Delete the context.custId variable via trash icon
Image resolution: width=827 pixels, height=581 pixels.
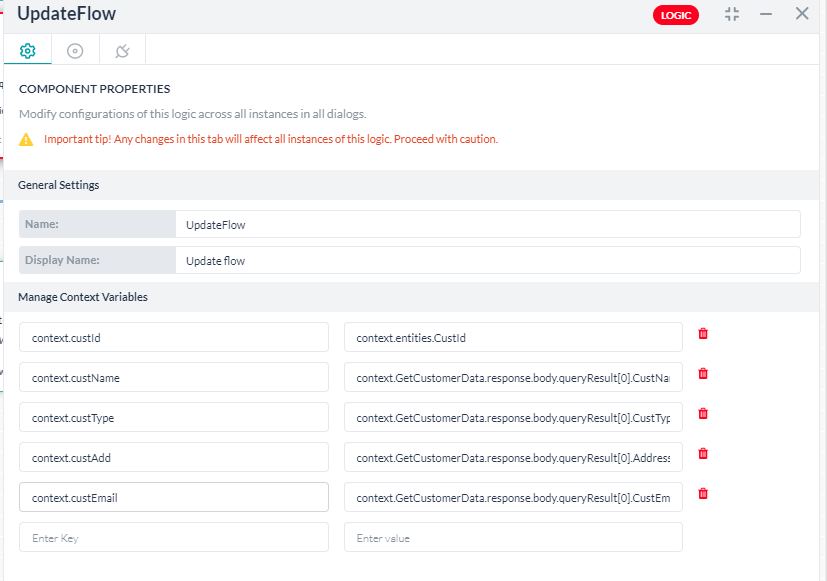pyautogui.click(x=702, y=332)
